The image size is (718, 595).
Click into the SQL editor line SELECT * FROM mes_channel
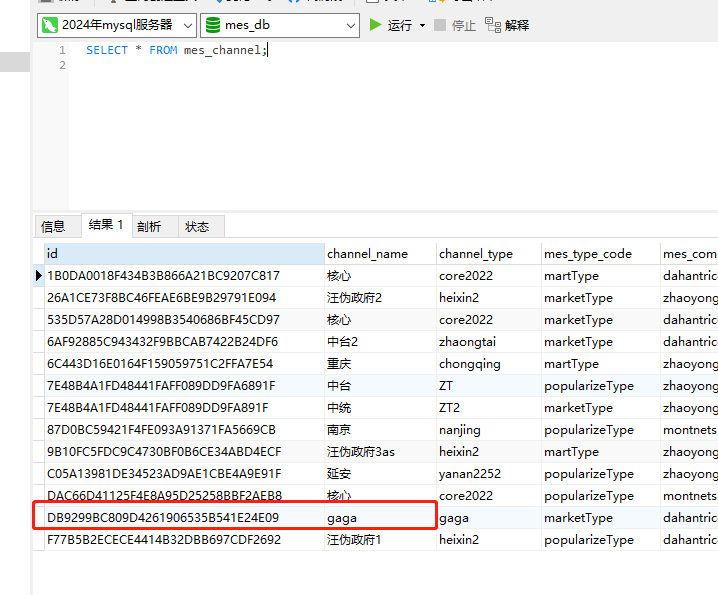(x=176, y=50)
